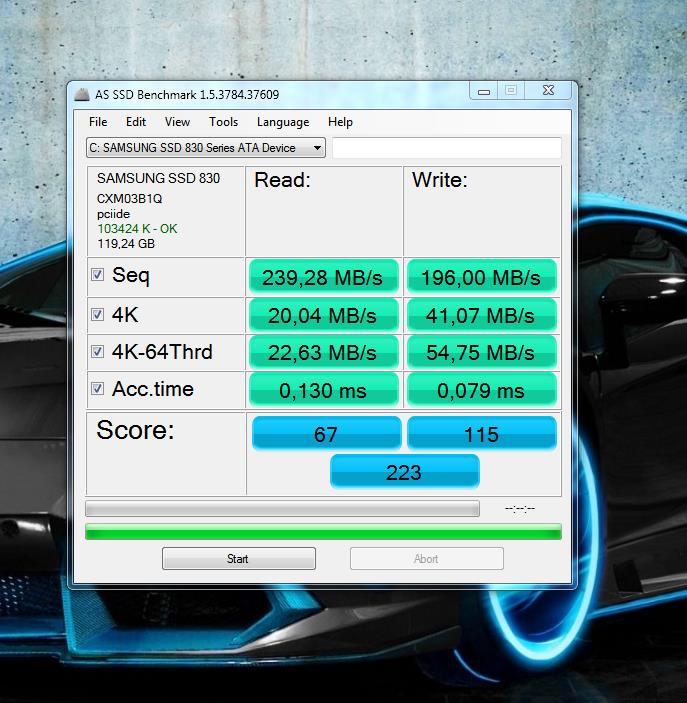Image resolution: width=687 pixels, height=703 pixels.
Task: Open the Tools menu
Action: coord(223,122)
